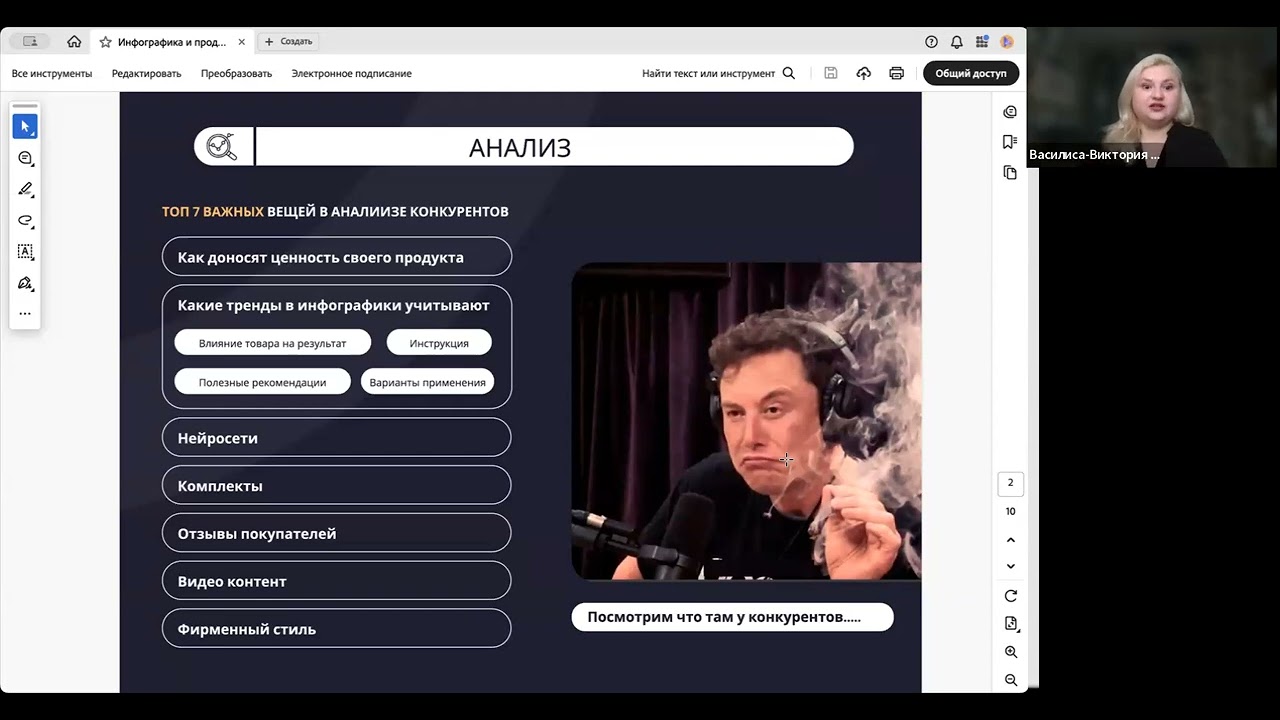Image resolution: width=1280 pixels, height=720 pixels.
Task: Click the Комплекты item
Action: (x=336, y=486)
